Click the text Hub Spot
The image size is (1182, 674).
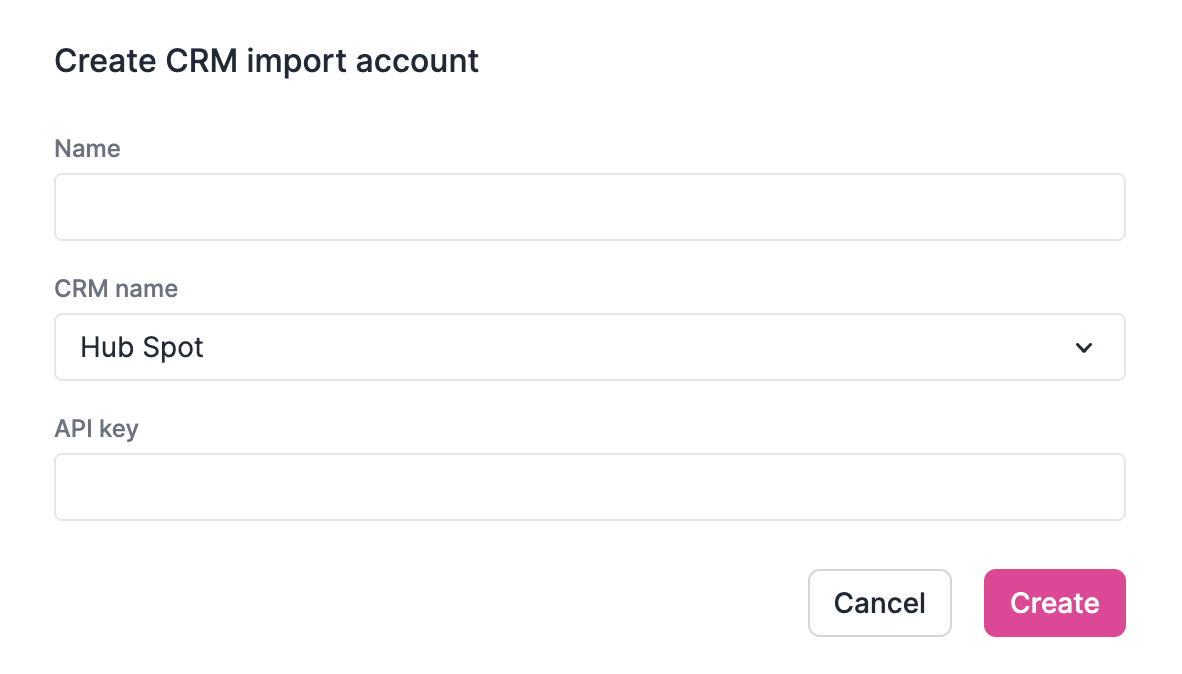pyautogui.click(x=142, y=347)
